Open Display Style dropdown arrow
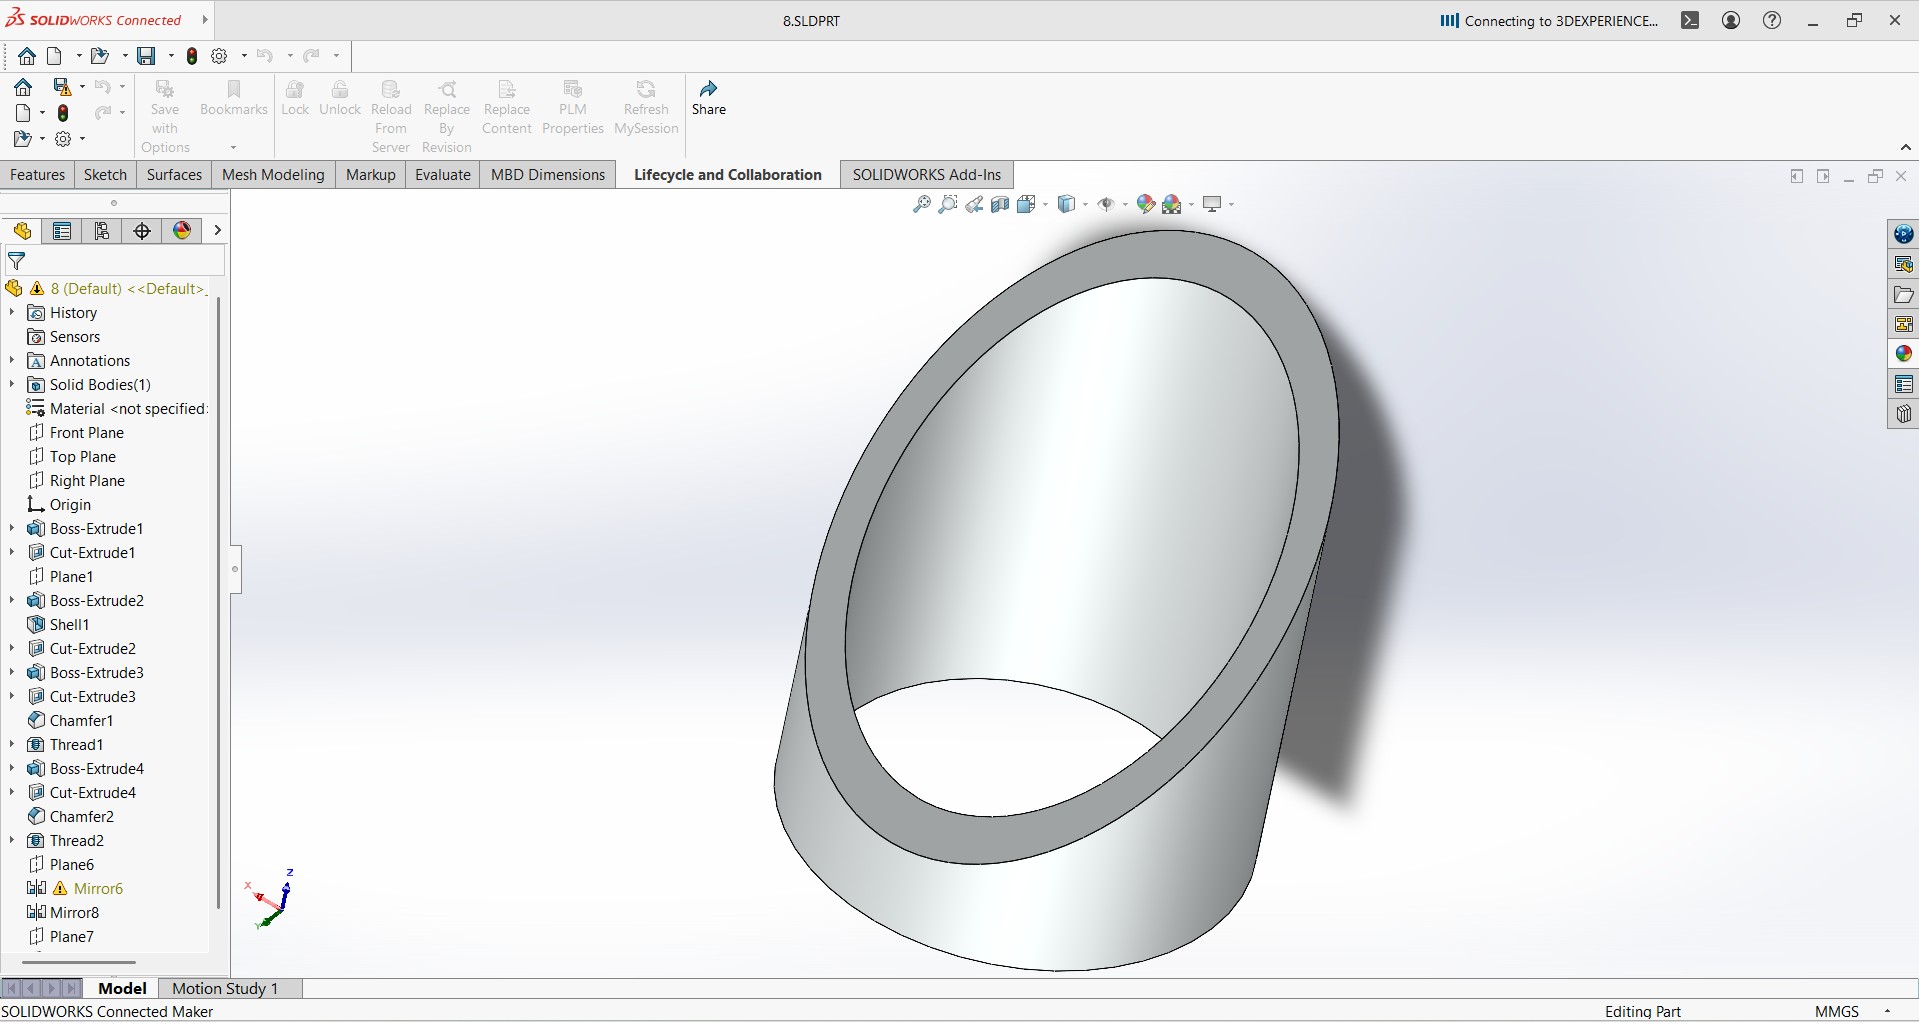 [x=1086, y=204]
